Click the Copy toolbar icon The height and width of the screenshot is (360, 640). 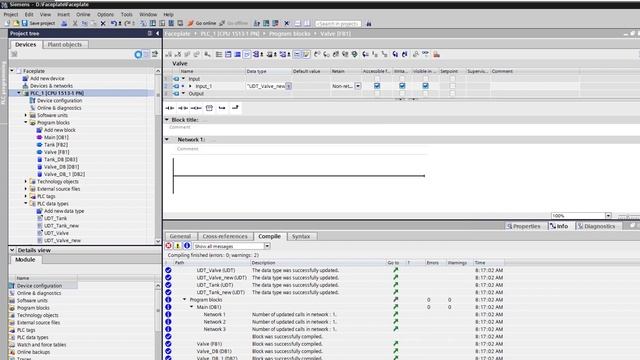coord(84,23)
